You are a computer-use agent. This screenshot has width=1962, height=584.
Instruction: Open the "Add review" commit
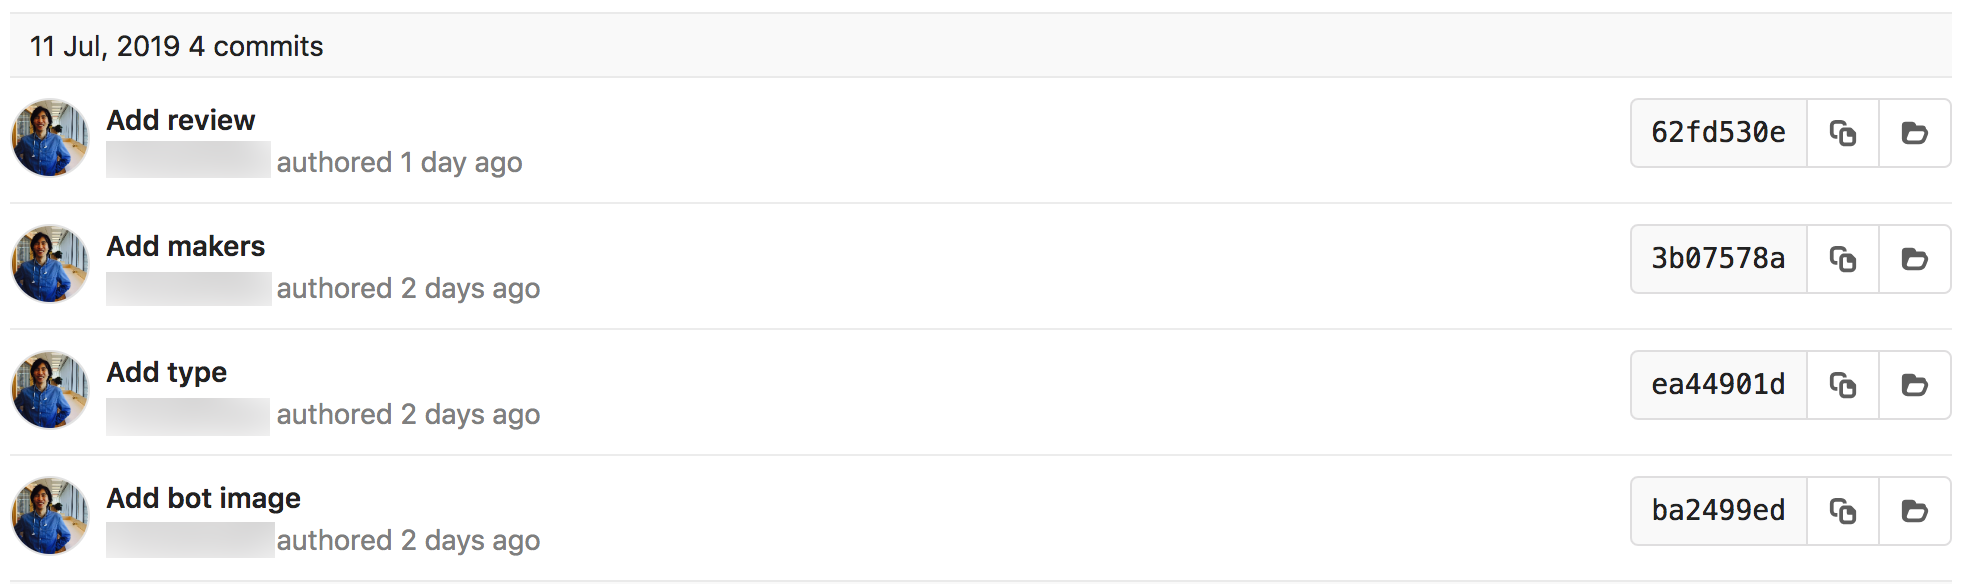(181, 120)
